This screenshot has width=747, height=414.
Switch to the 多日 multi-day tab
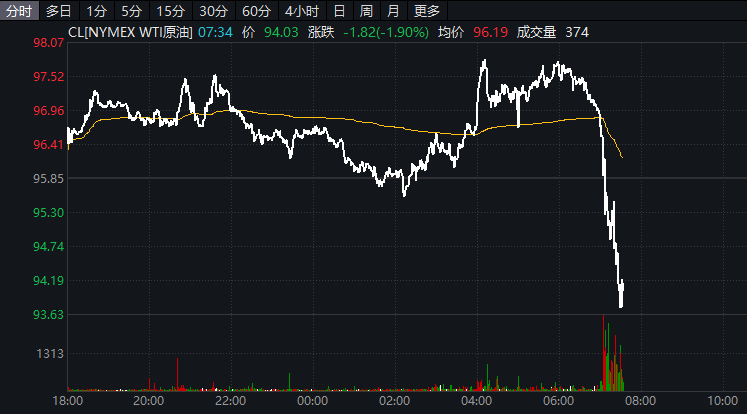tap(58, 11)
